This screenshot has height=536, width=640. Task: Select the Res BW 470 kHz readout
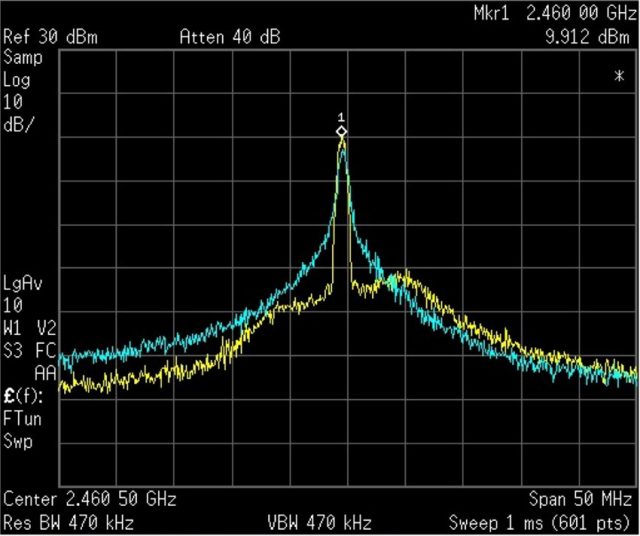click(69, 523)
